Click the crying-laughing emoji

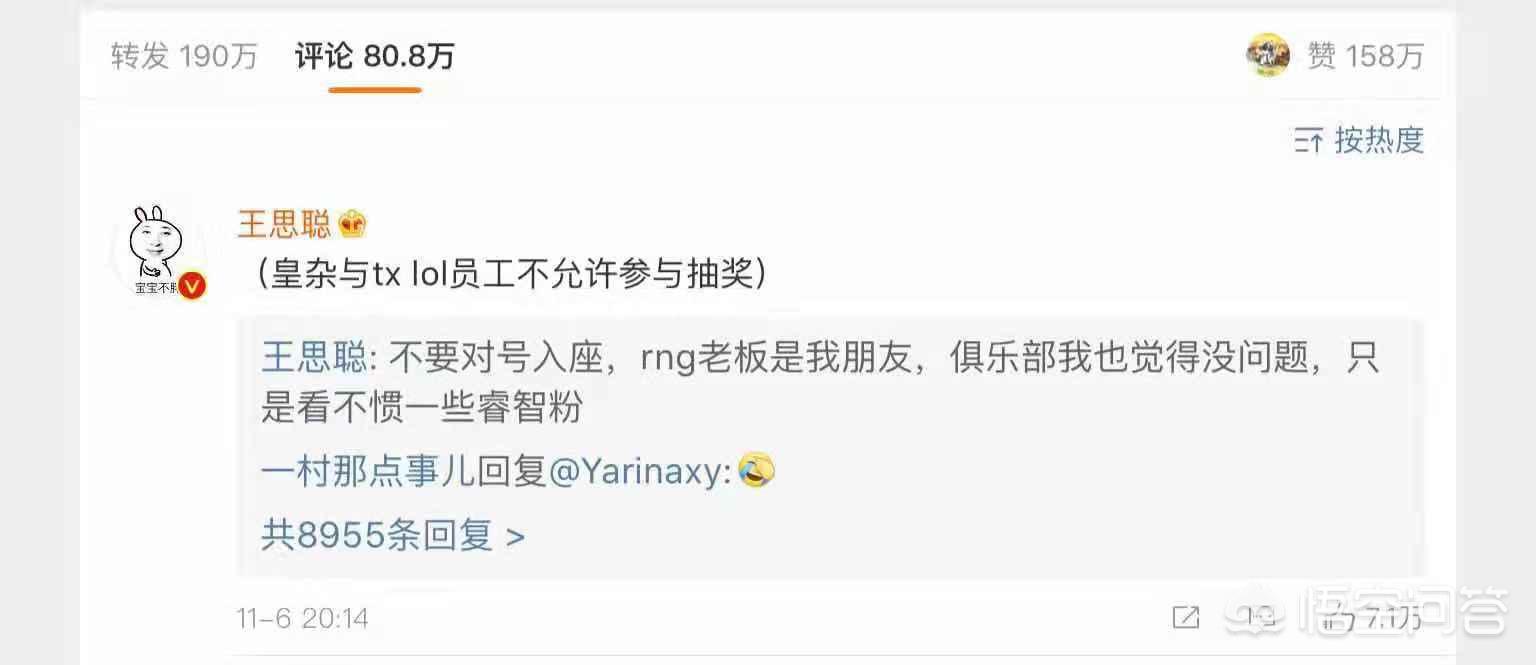coord(757,470)
